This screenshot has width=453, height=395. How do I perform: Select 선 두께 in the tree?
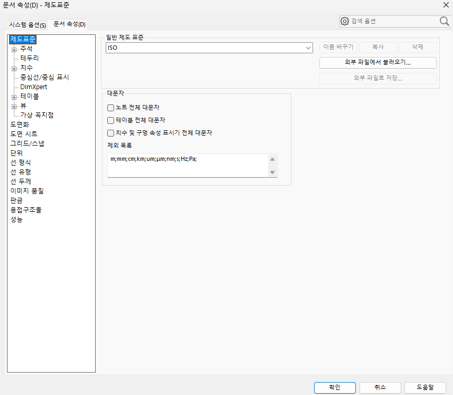pos(21,182)
